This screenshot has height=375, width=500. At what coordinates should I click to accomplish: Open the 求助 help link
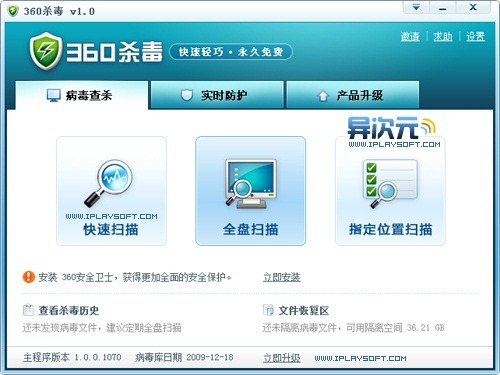pyautogui.click(x=443, y=36)
